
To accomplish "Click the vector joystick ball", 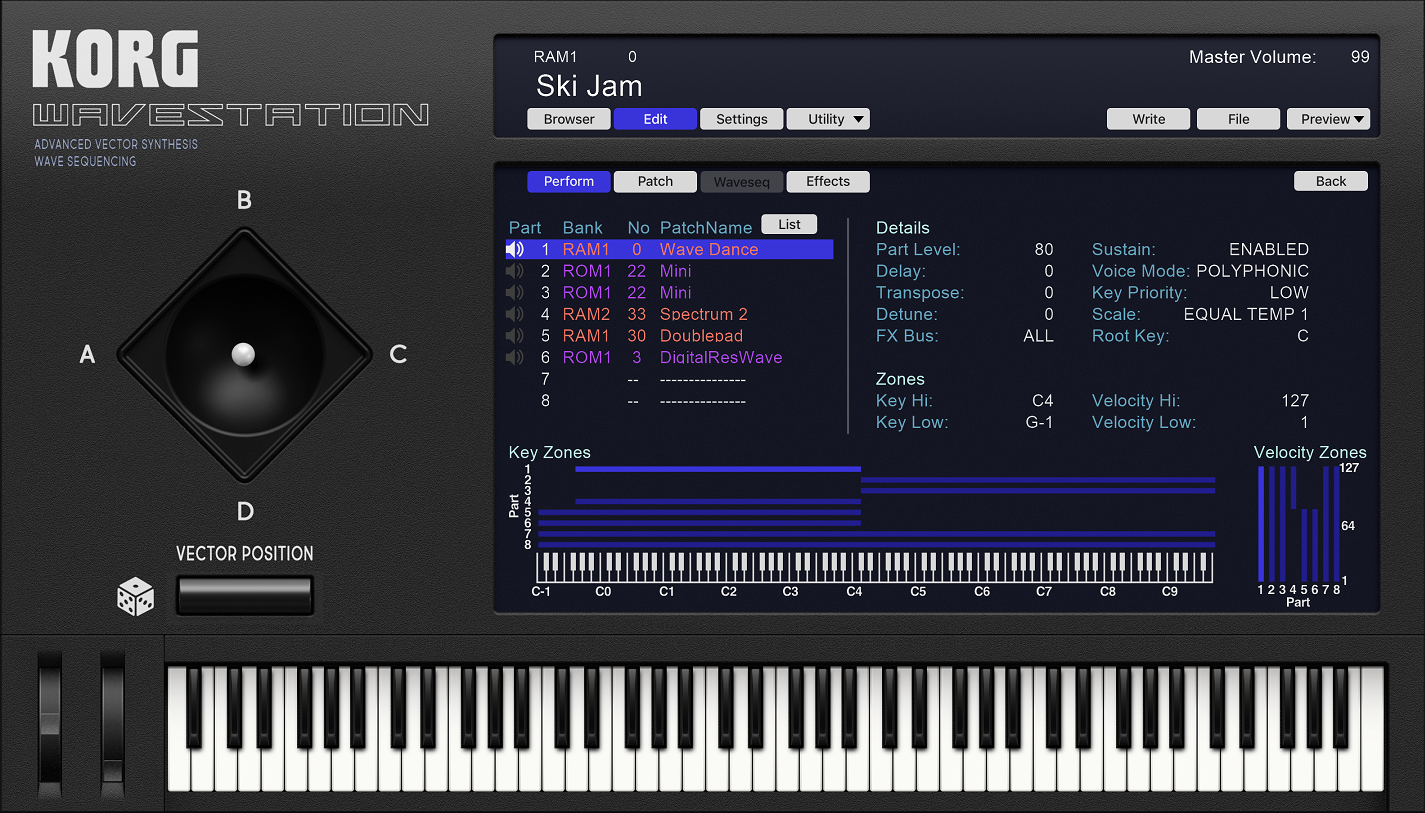I will pos(243,354).
